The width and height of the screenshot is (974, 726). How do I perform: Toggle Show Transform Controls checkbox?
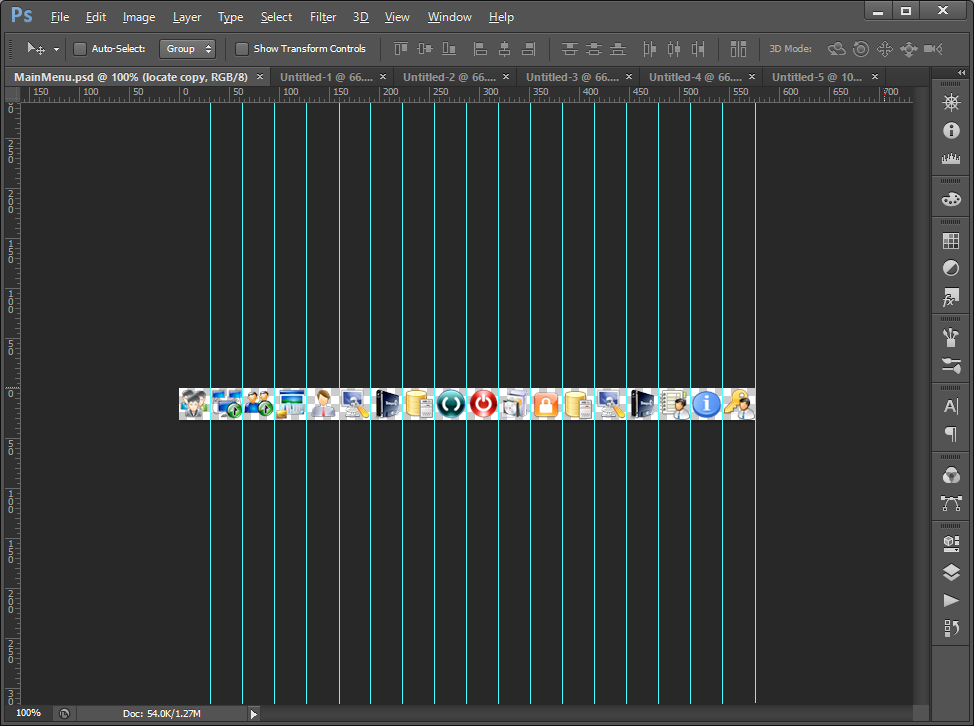(x=242, y=49)
